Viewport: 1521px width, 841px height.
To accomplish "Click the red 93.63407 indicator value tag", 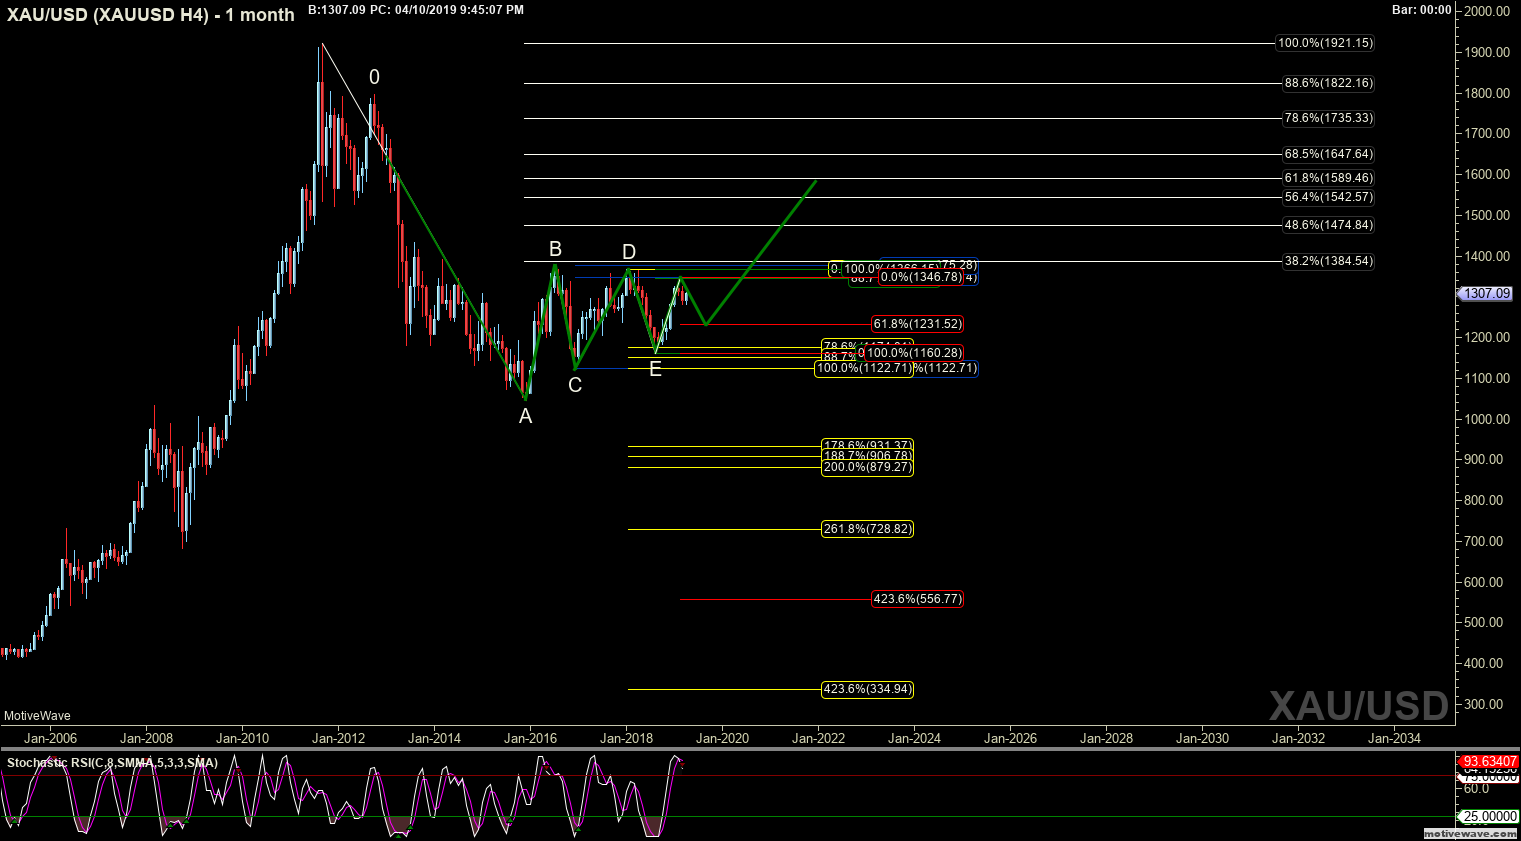I will 1490,762.
